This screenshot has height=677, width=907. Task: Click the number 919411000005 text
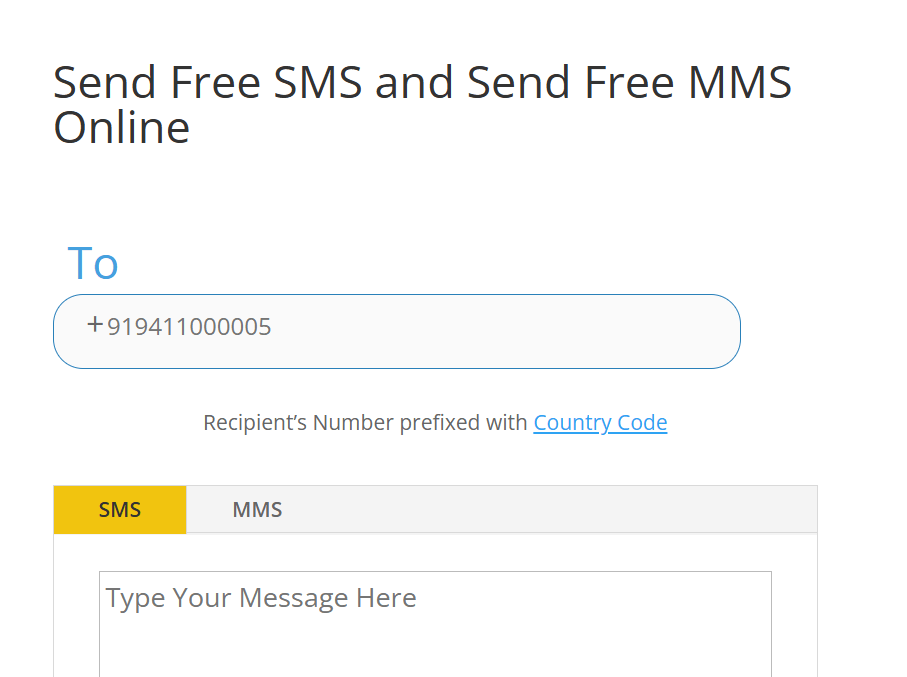point(189,327)
